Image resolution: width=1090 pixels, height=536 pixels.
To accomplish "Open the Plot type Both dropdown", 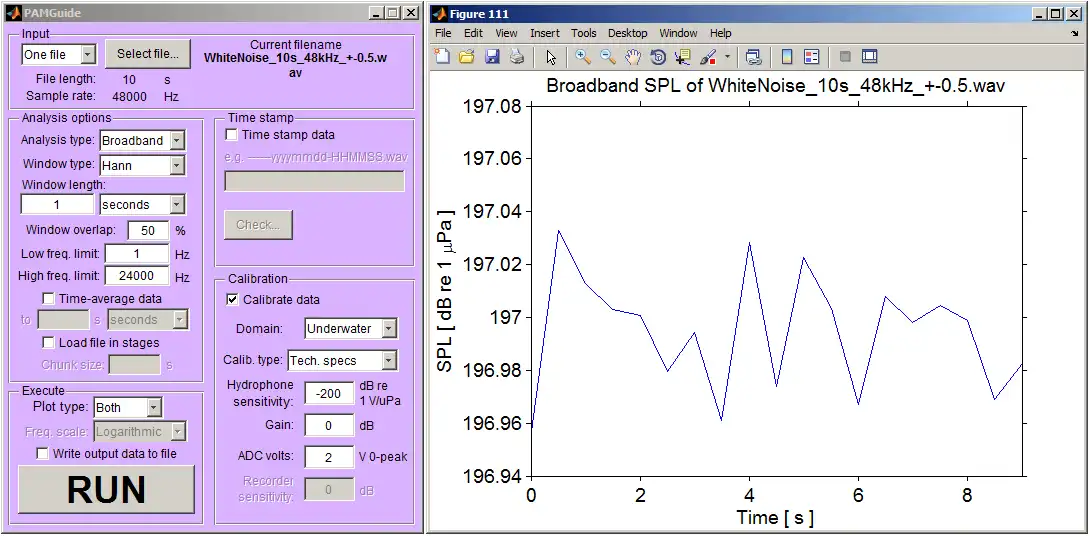I will [x=127, y=407].
